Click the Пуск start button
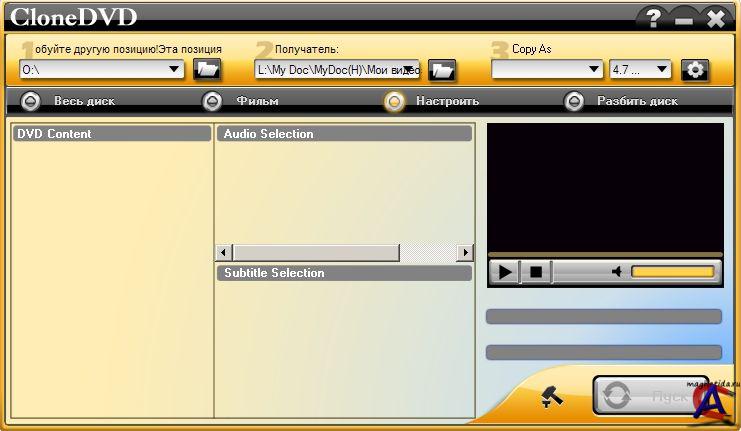Viewport: 741px width, 431px height. [650, 395]
